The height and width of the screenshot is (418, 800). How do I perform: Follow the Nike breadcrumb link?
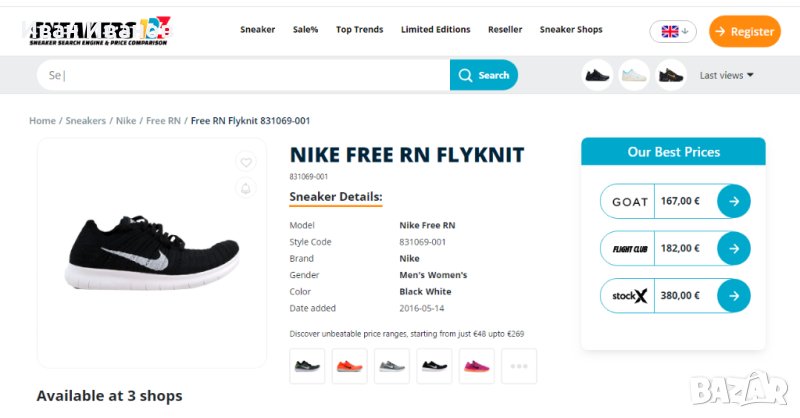(x=126, y=121)
